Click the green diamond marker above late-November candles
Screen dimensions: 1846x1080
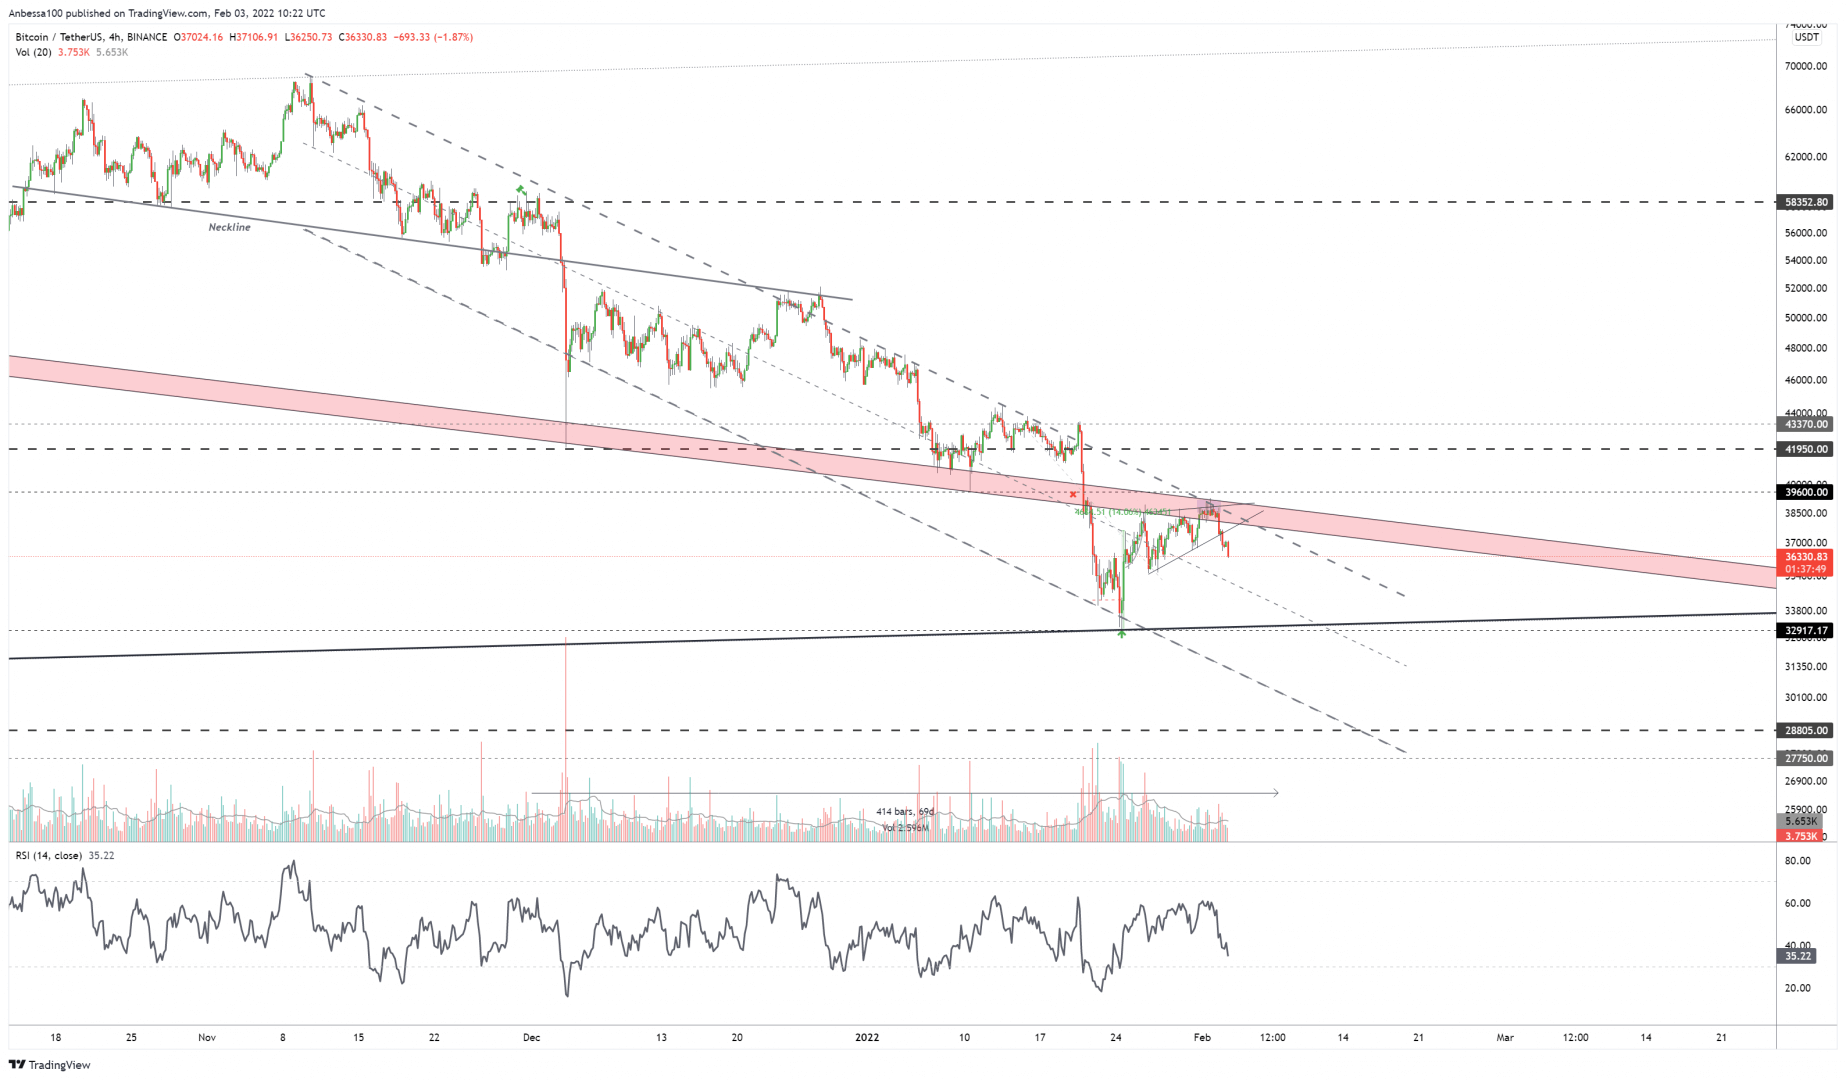tap(520, 189)
